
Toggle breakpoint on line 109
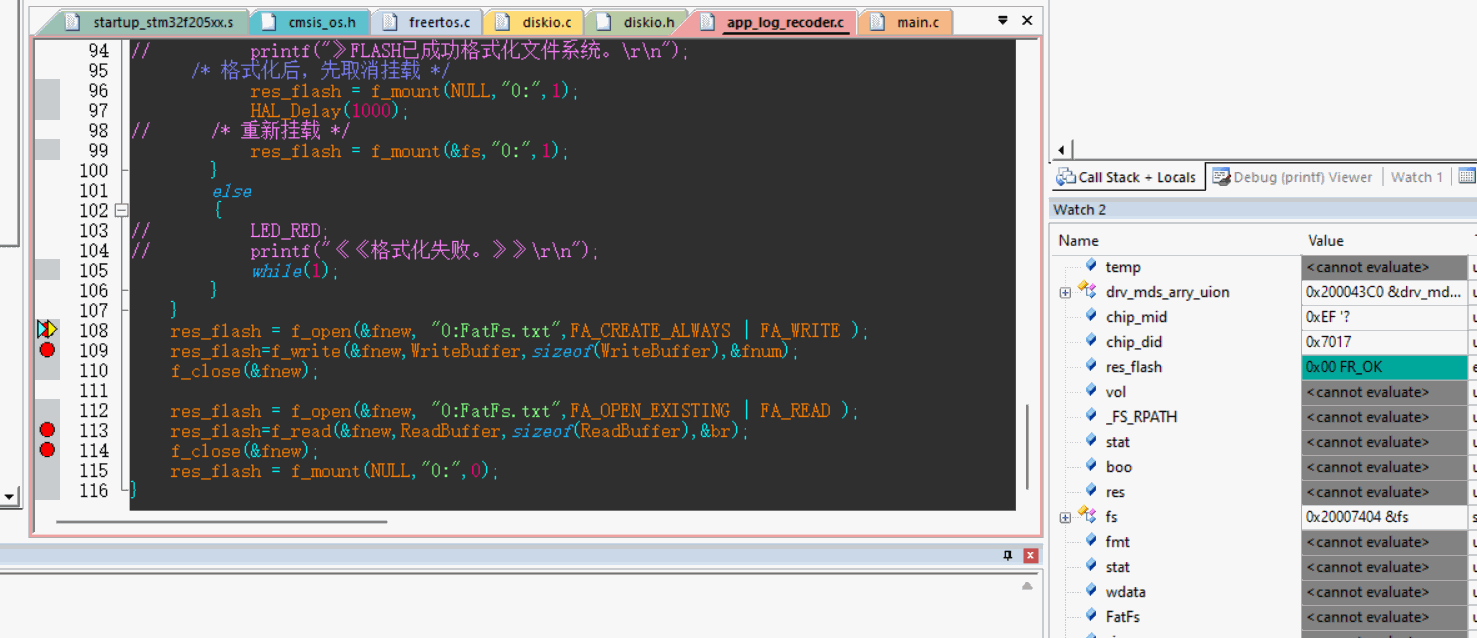click(47, 349)
